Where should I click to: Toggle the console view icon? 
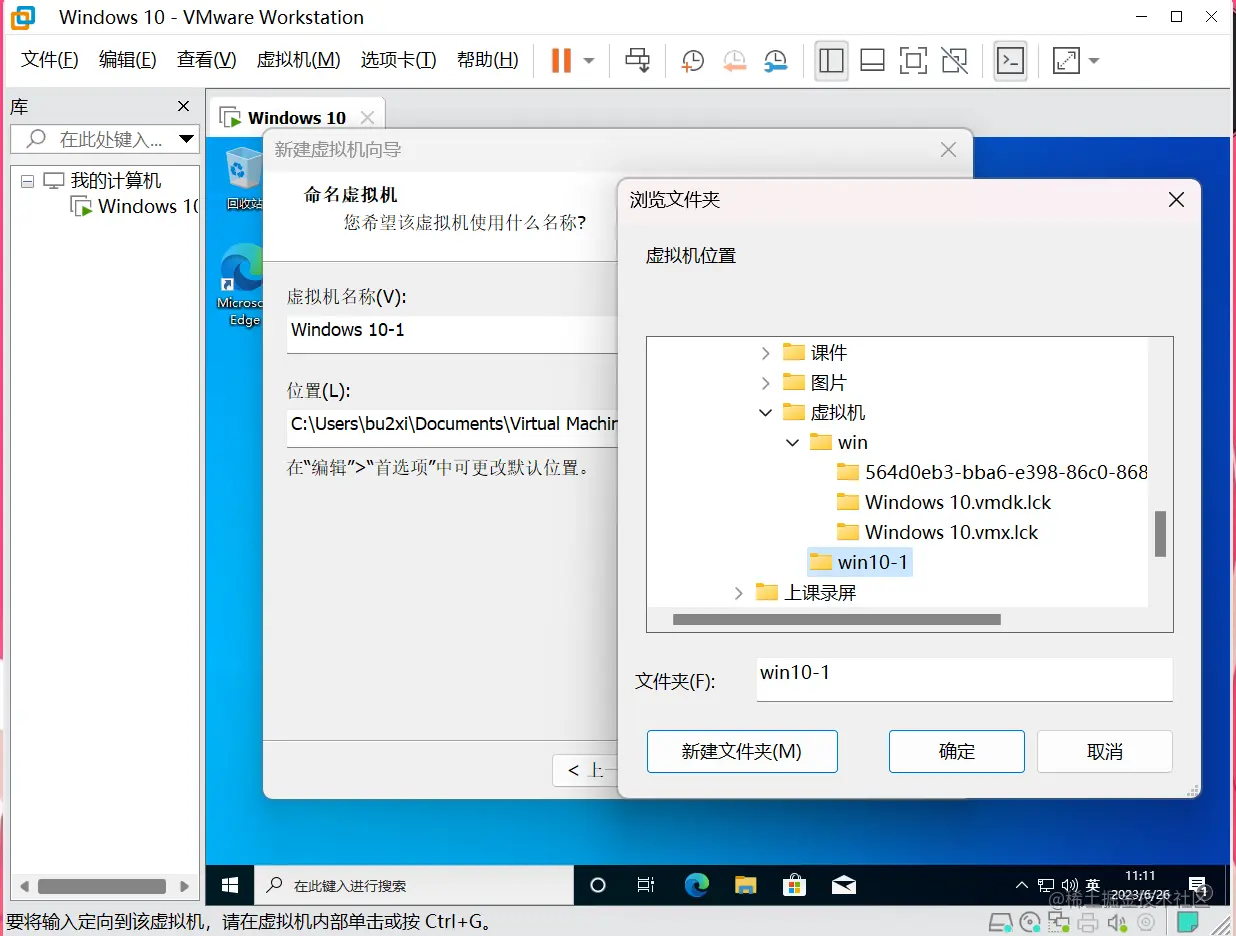point(1011,61)
